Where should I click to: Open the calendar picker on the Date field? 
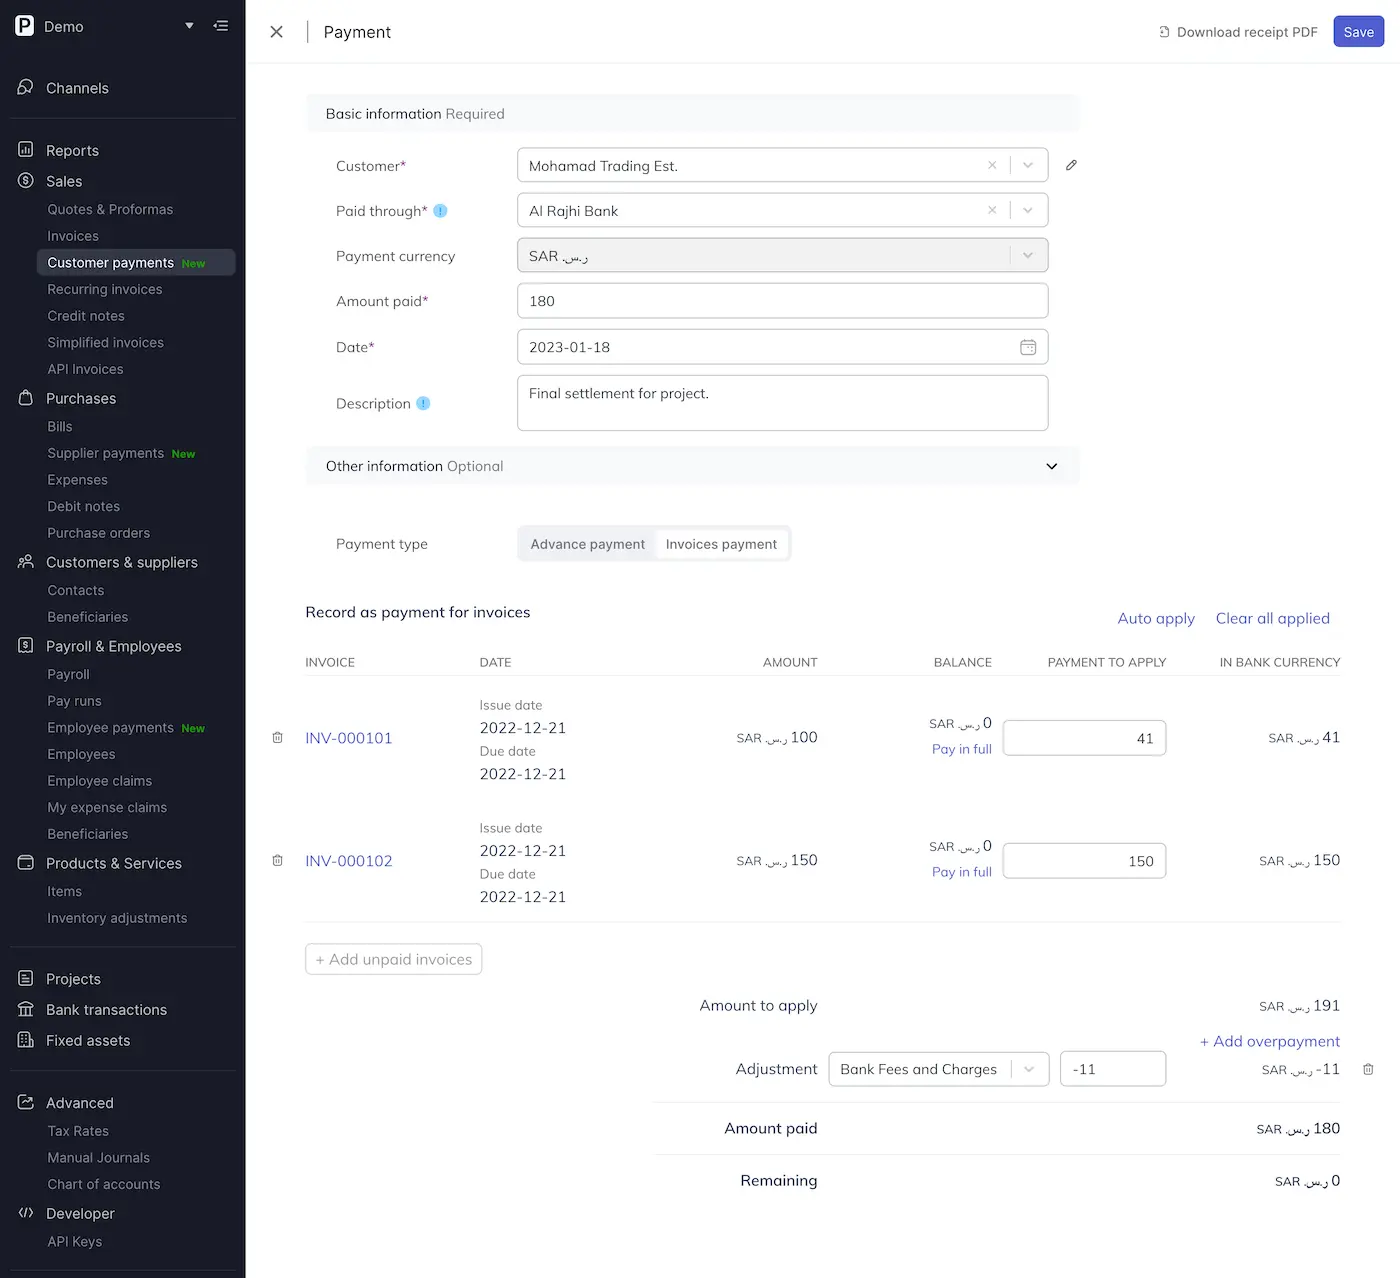(x=1028, y=347)
